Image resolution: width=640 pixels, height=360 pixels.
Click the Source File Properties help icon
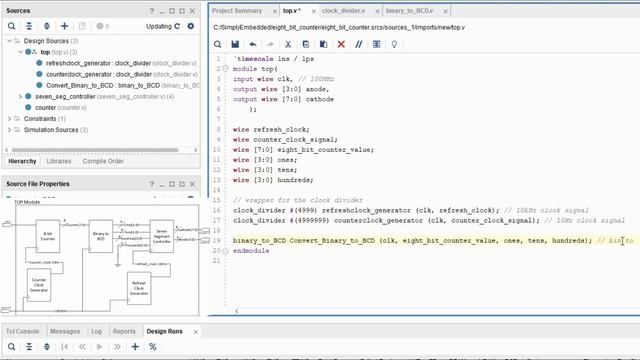152,184
